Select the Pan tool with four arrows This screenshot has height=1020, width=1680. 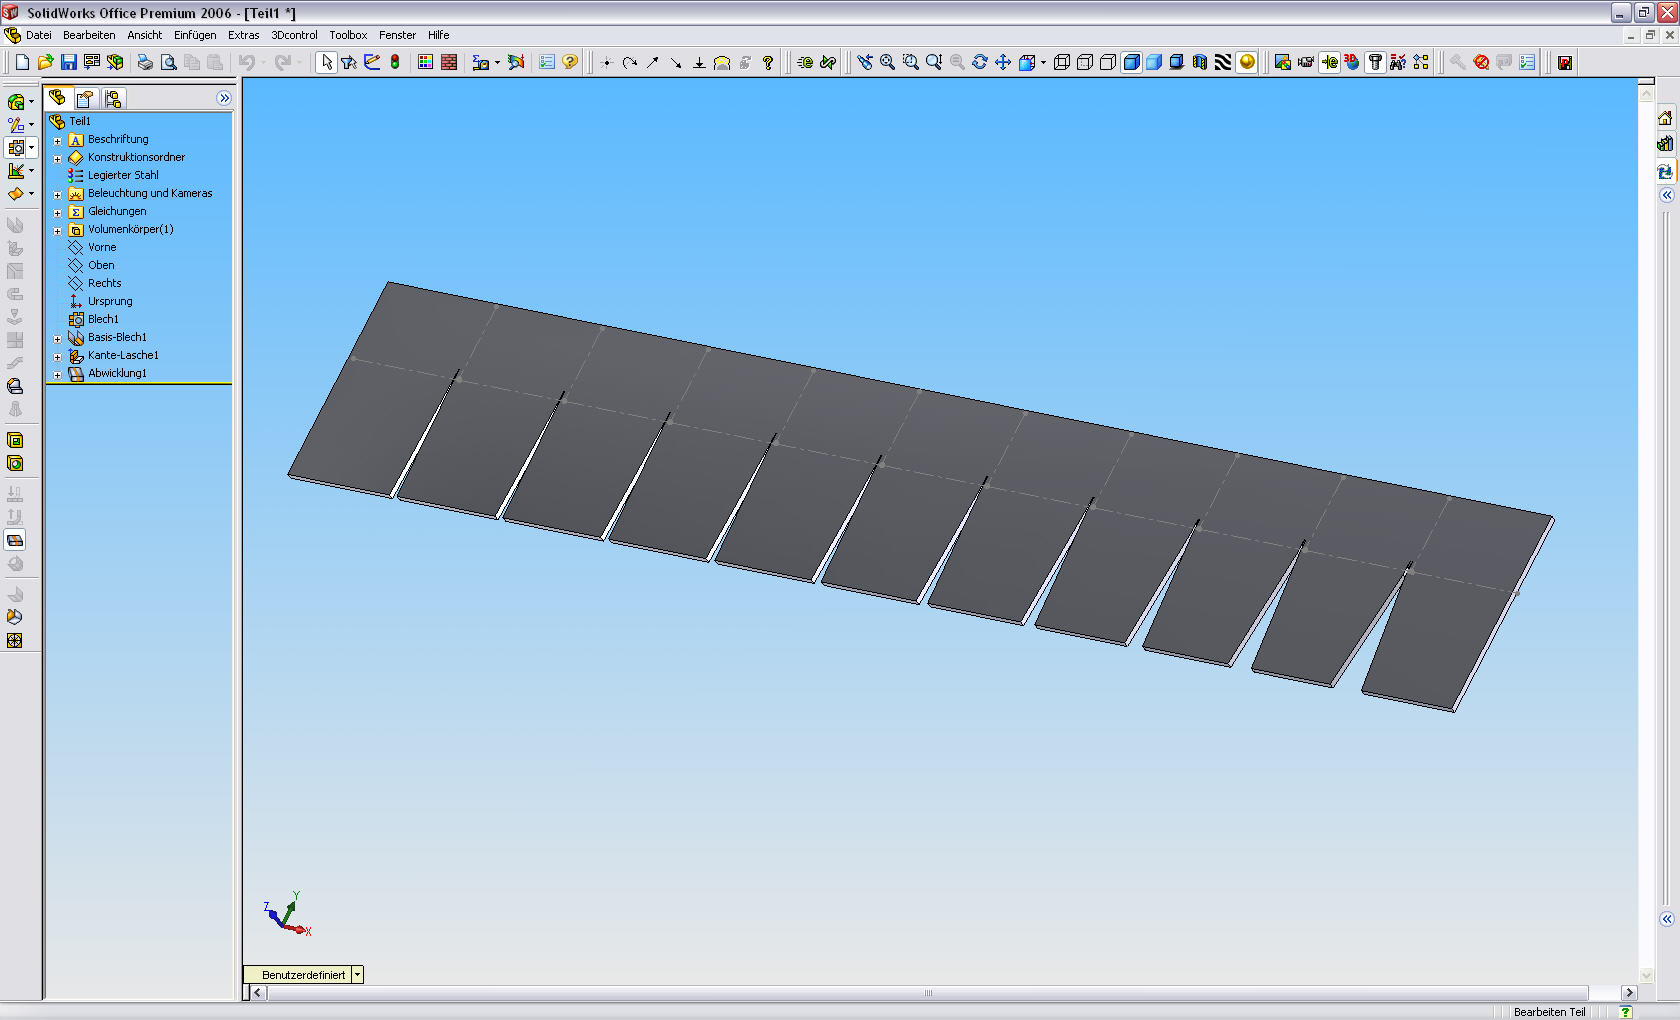tap(1002, 62)
